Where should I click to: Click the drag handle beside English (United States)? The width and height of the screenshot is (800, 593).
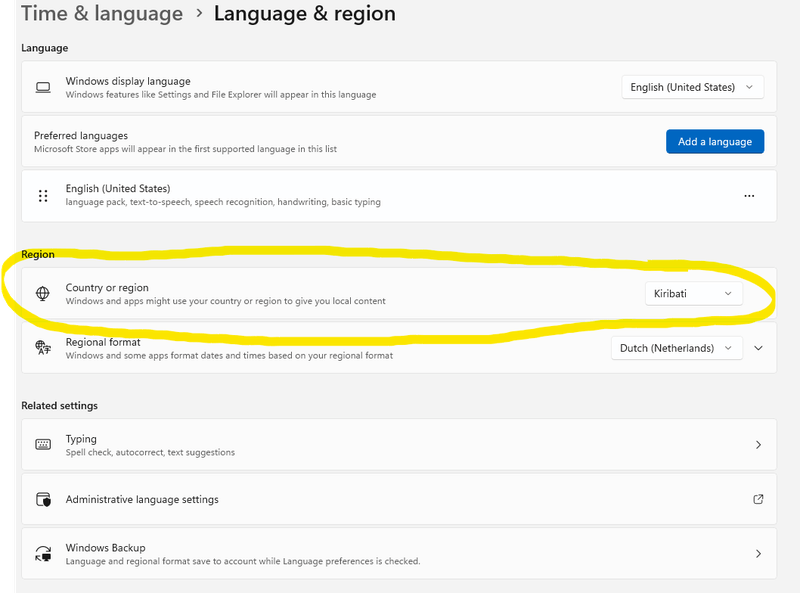(43, 196)
